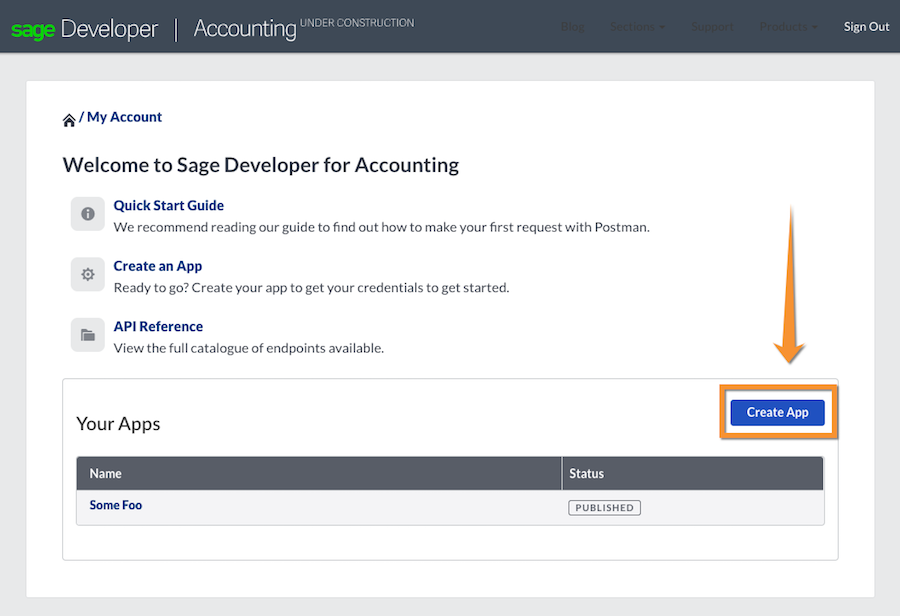Click the Create an App gear icon

88,274
